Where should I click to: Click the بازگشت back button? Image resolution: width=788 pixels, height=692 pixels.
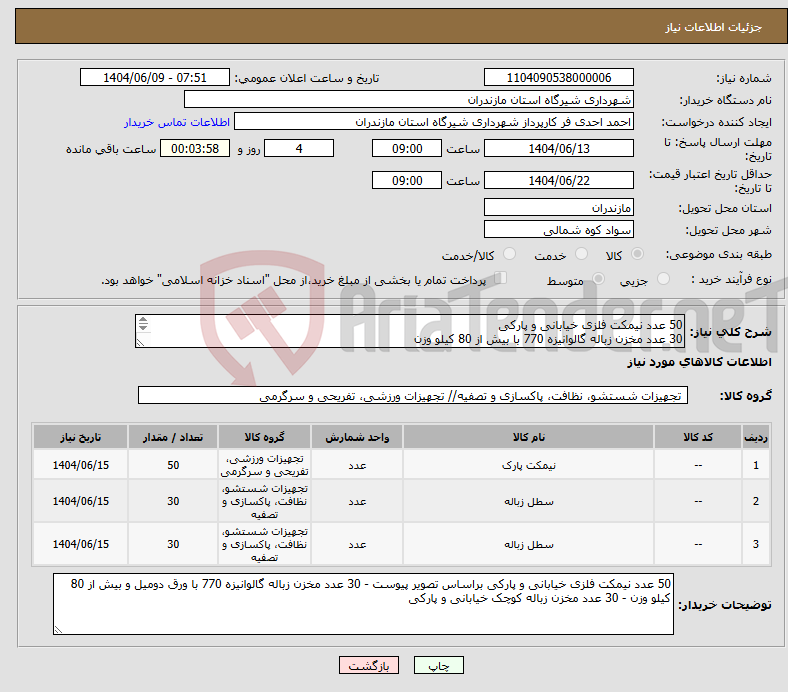click(369, 665)
